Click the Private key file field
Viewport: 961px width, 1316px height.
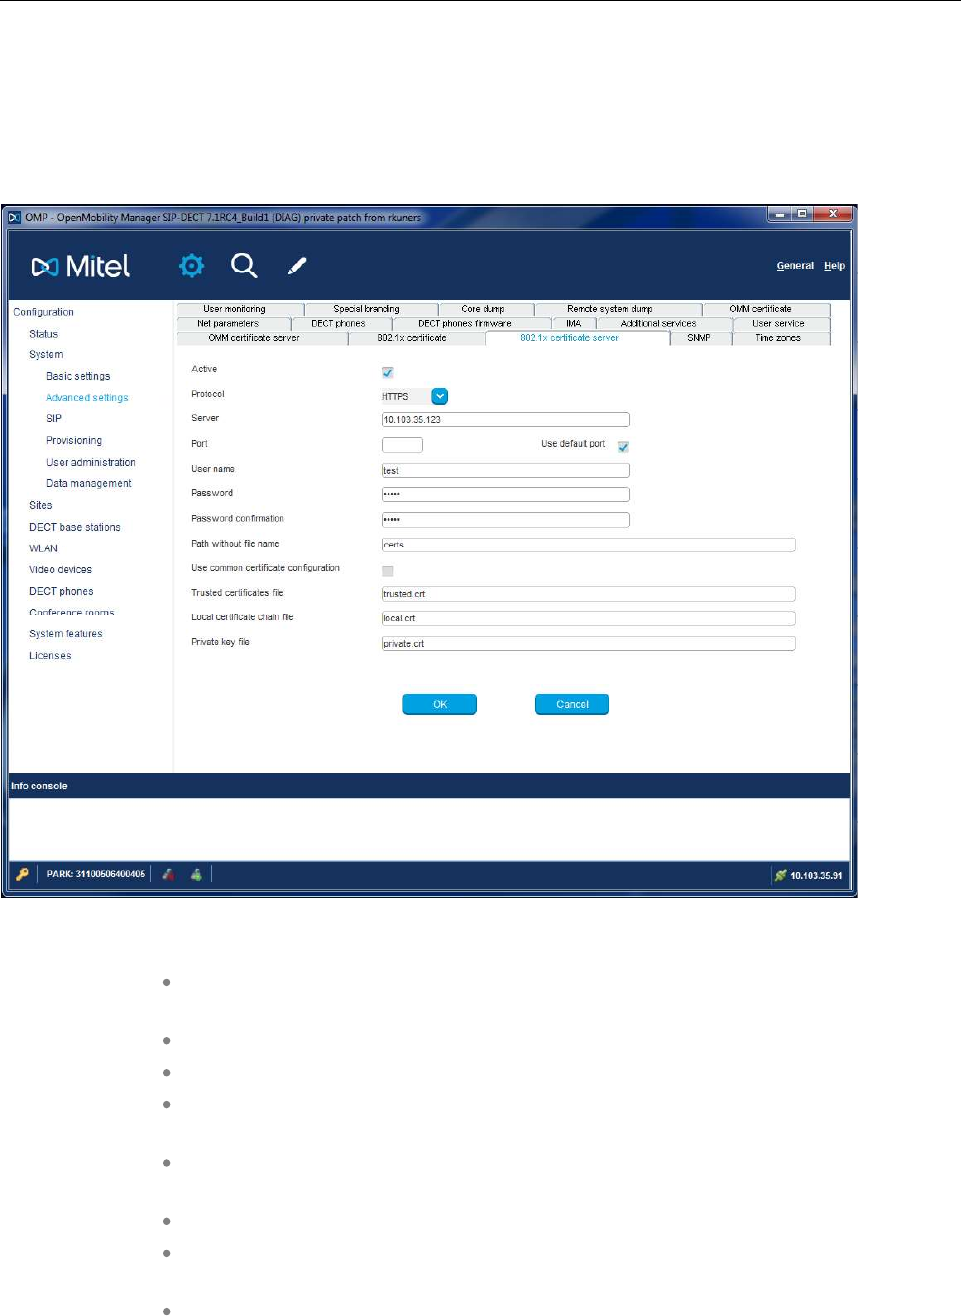click(589, 643)
